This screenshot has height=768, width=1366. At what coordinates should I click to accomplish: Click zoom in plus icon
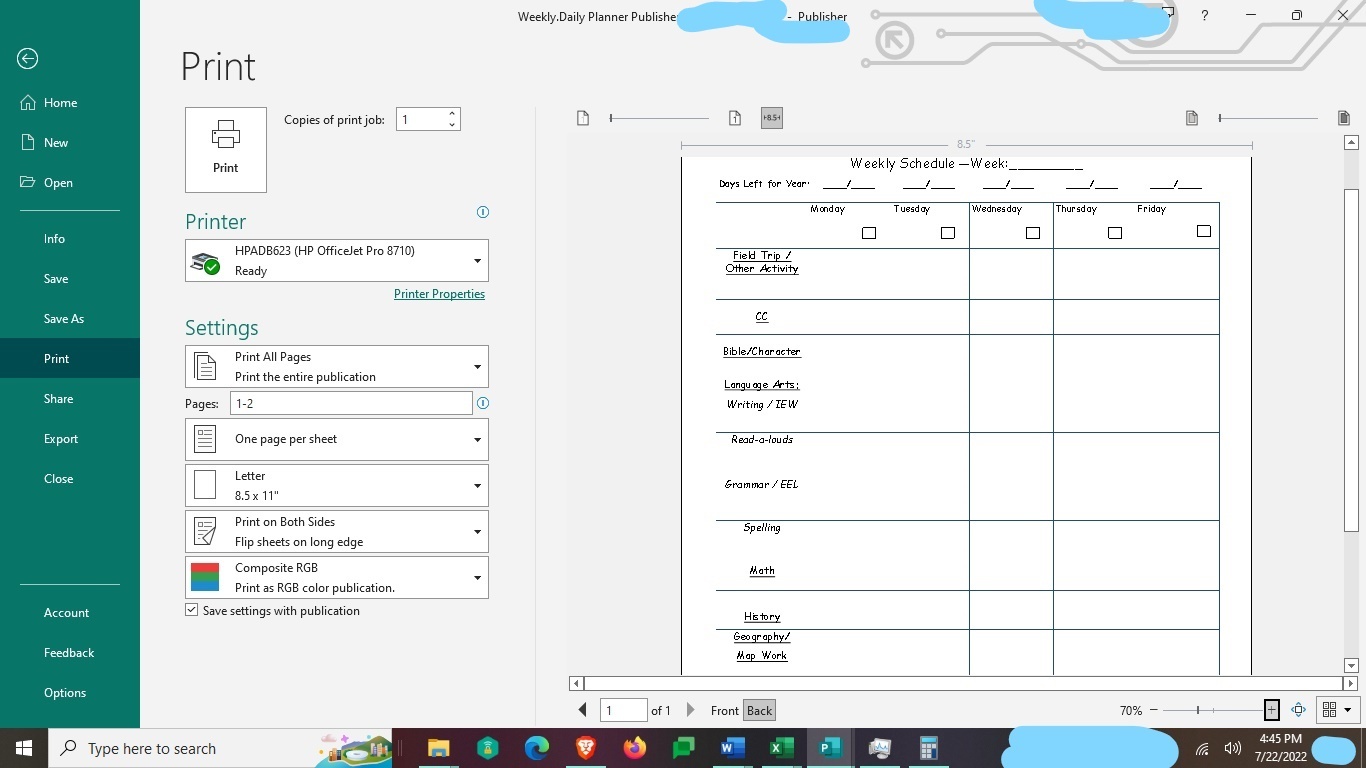(1270, 710)
